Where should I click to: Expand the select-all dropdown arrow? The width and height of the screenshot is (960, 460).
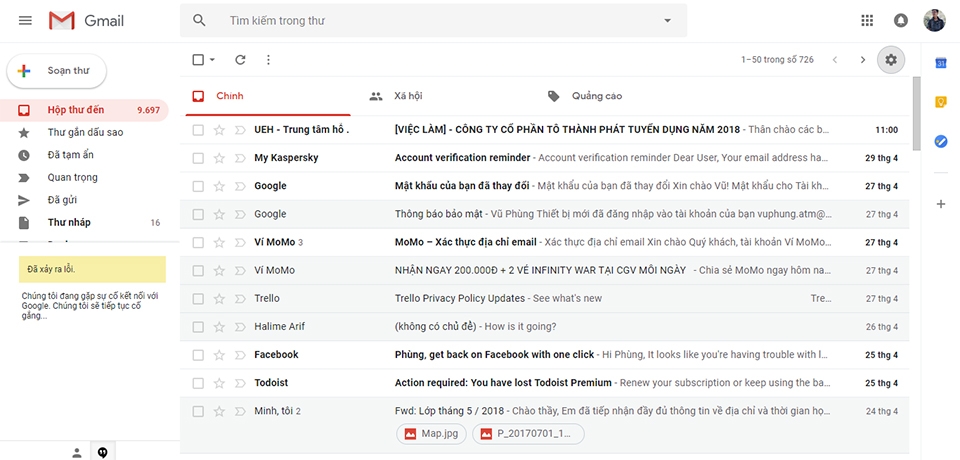(x=212, y=60)
